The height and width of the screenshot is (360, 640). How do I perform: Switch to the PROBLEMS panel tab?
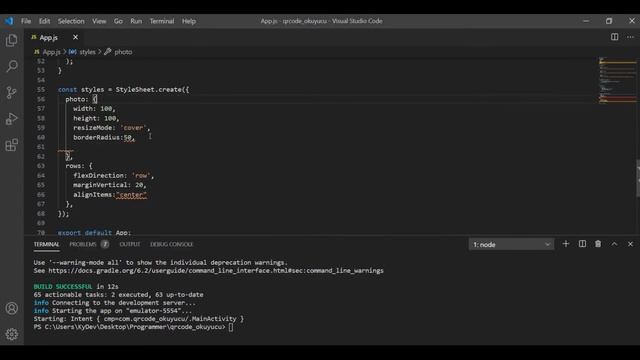83,244
